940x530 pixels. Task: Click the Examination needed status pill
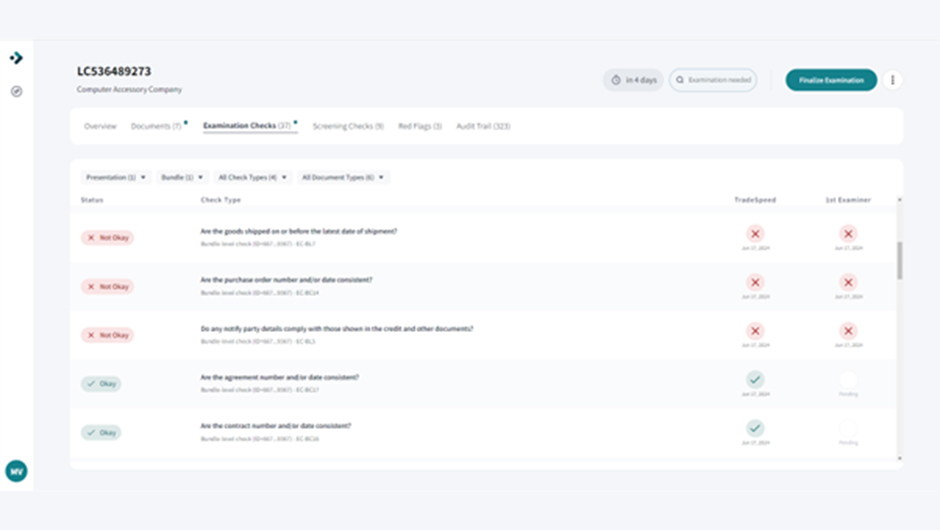point(713,80)
